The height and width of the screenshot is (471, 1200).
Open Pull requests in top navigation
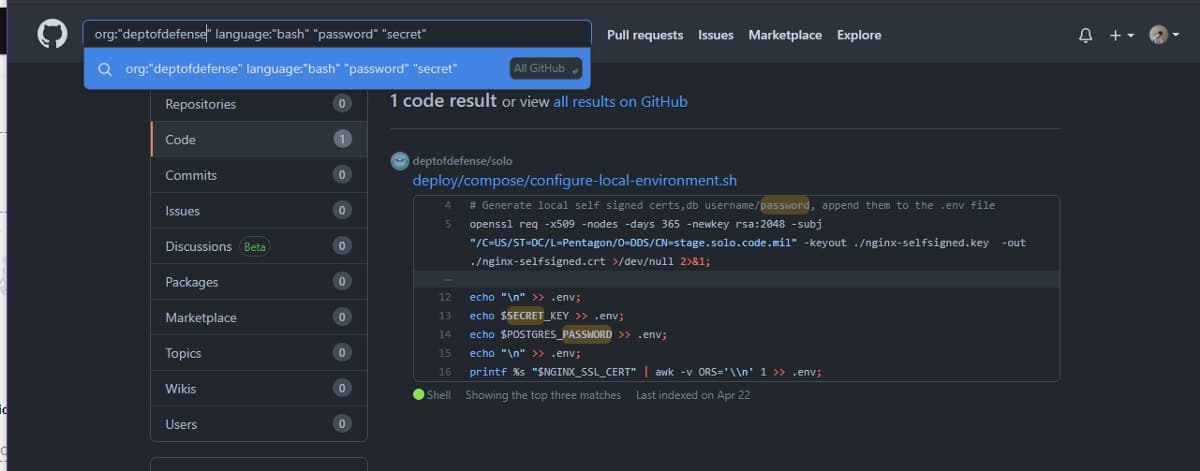pos(645,35)
